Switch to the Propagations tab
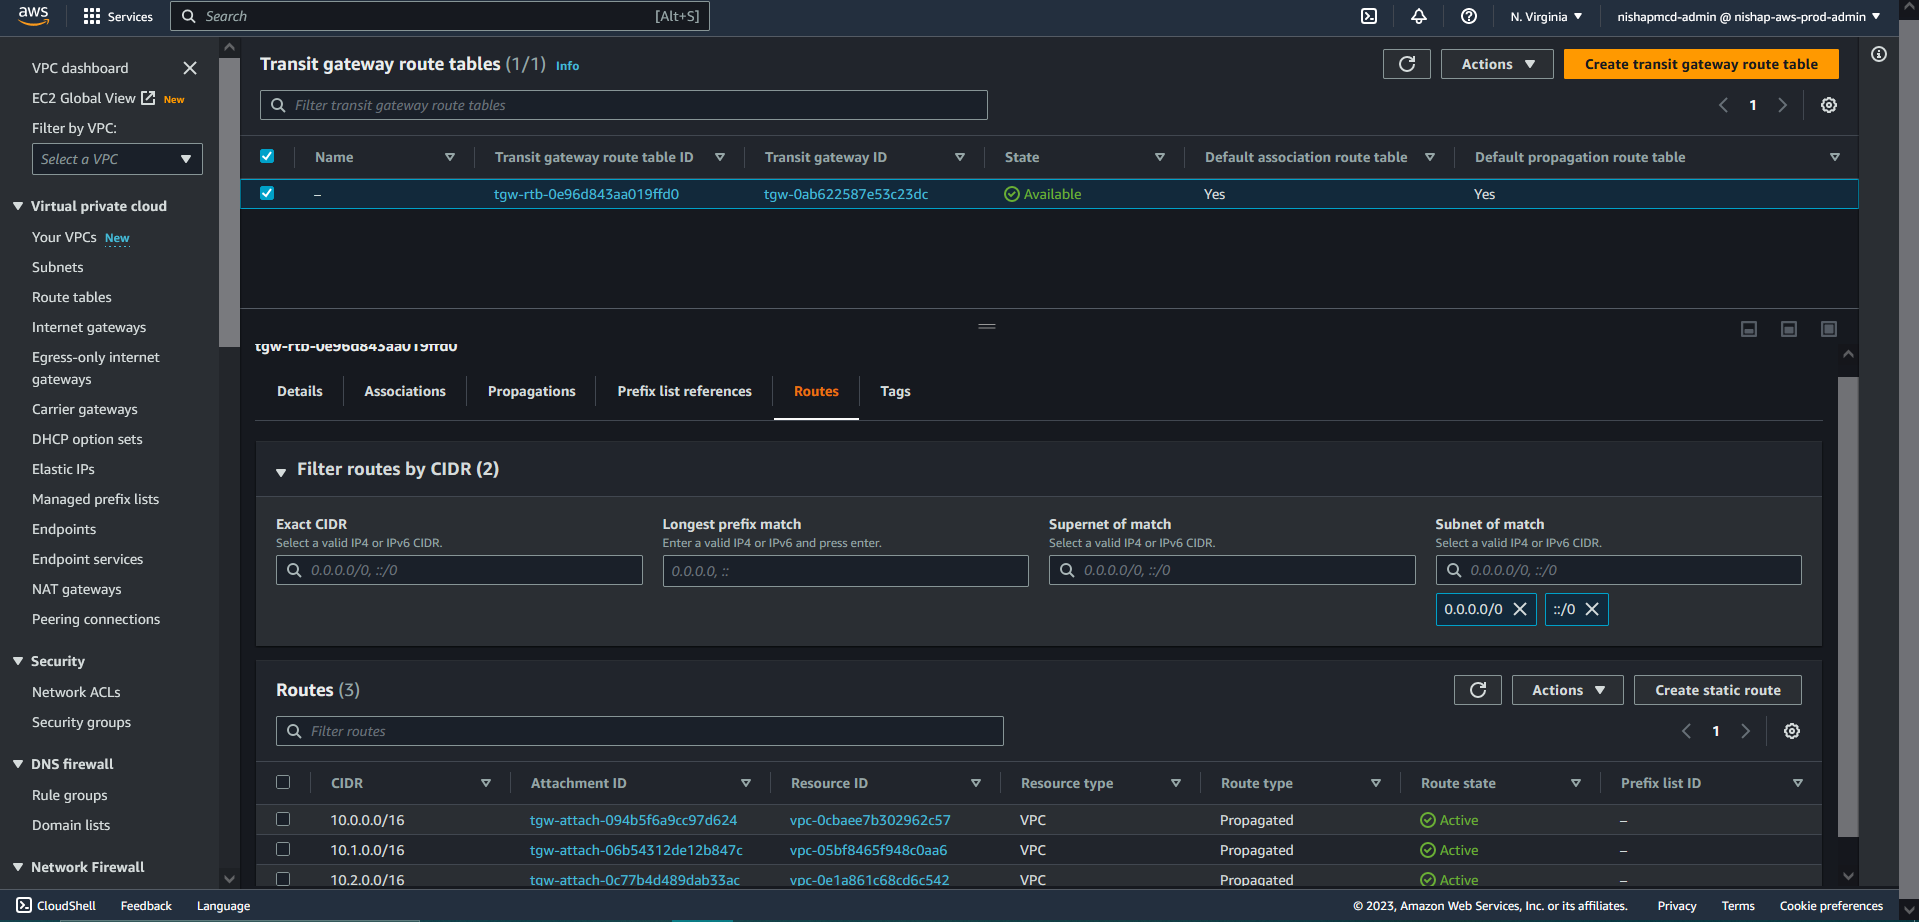This screenshot has width=1919, height=922. coord(531,391)
